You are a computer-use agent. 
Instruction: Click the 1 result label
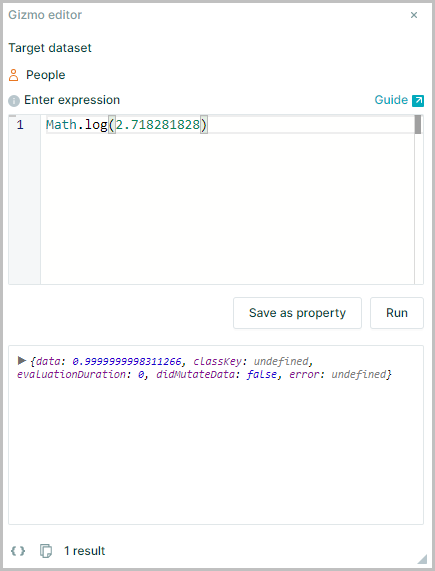84,551
